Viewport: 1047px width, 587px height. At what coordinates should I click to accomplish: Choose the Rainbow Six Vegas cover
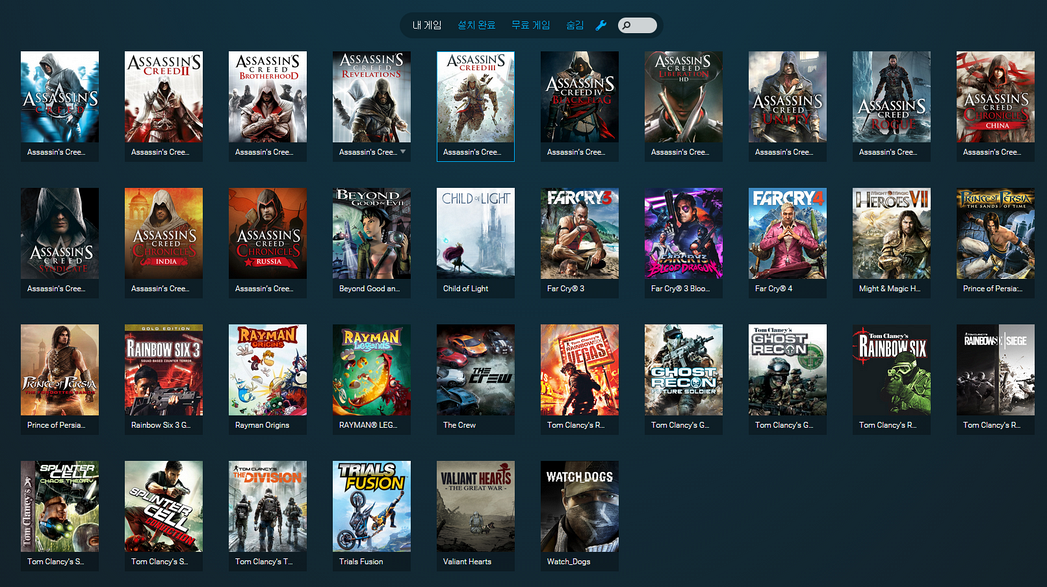[580, 370]
